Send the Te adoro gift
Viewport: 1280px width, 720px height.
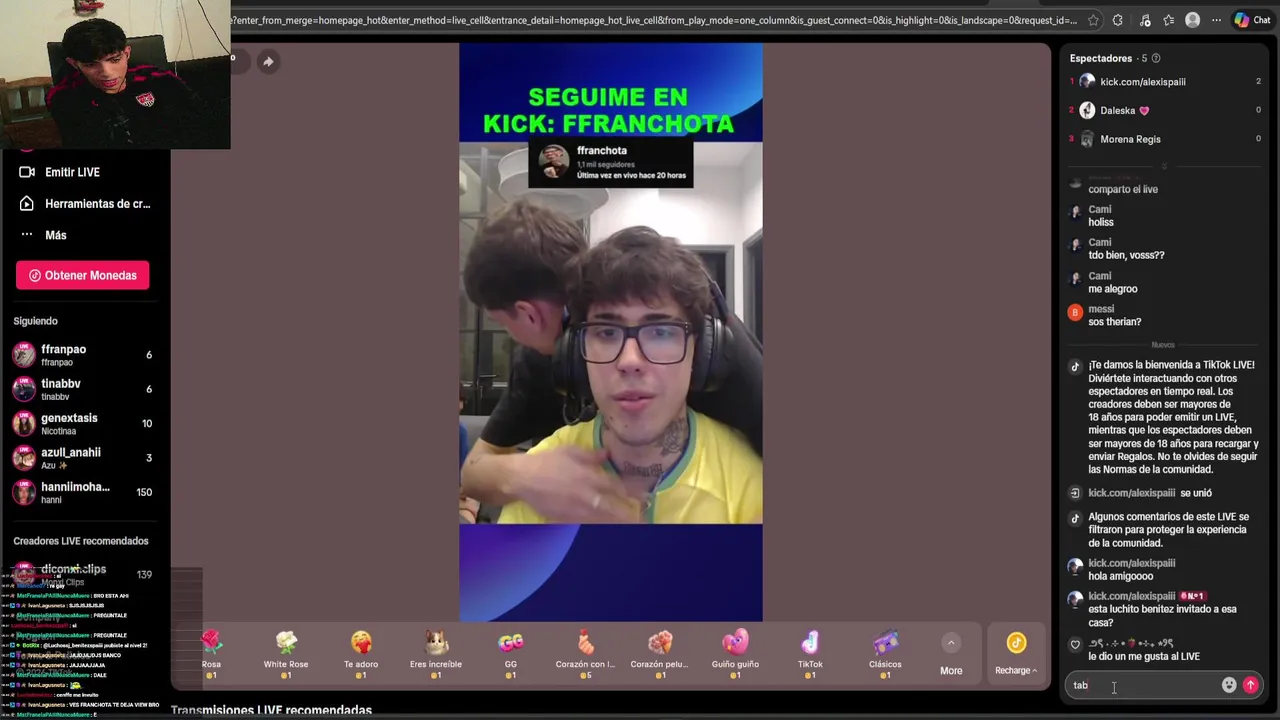point(361,655)
